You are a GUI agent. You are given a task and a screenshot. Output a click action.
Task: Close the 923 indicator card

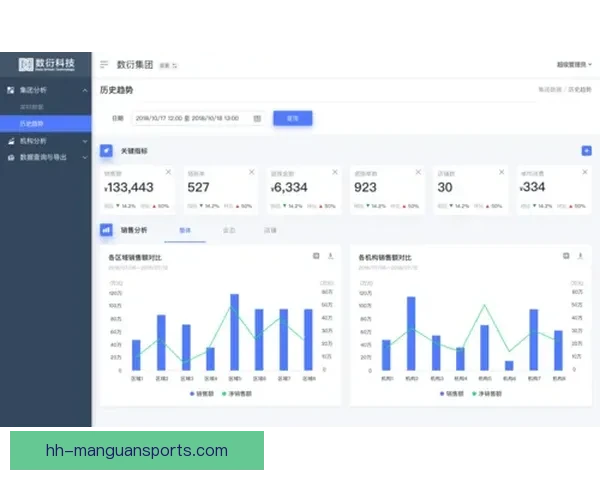click(418, 172)
